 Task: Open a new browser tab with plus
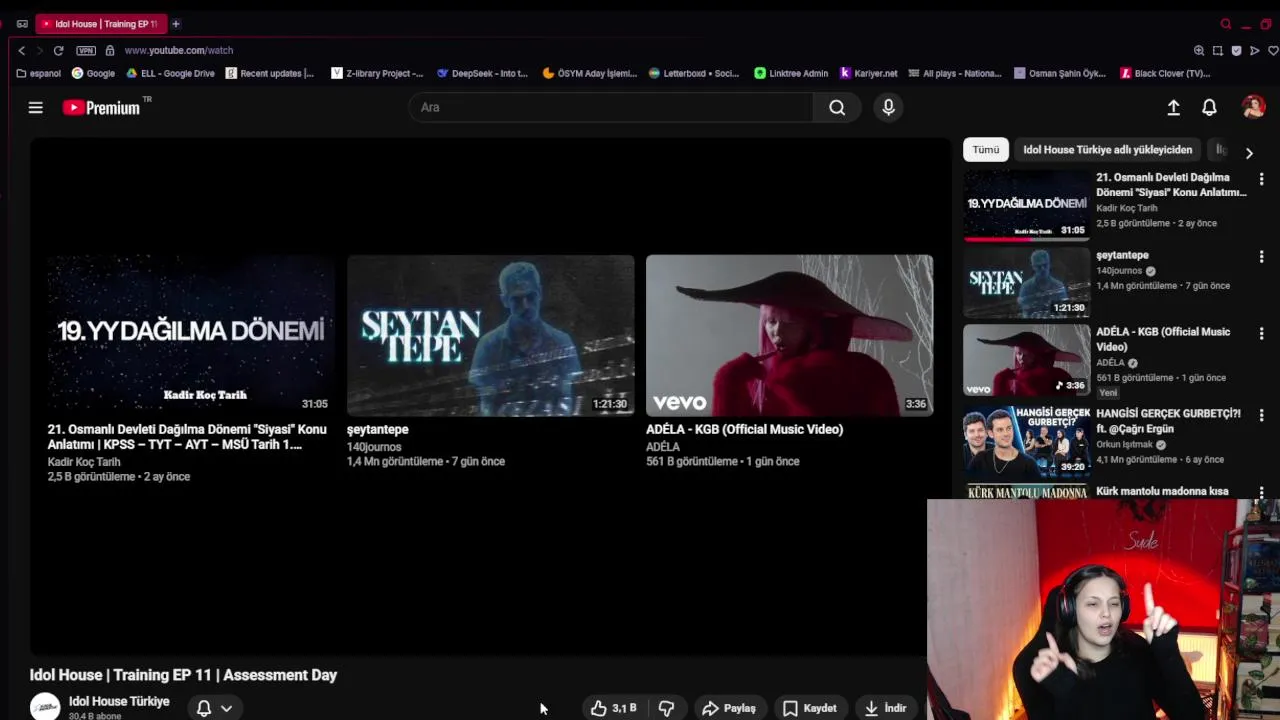pos(175,24)
